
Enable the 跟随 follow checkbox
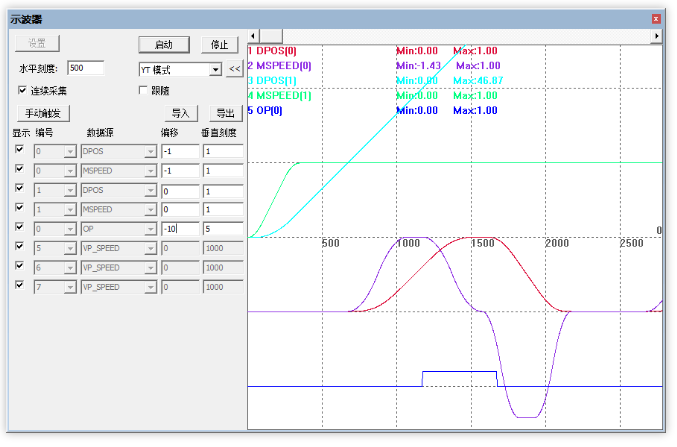pos(143,90)
